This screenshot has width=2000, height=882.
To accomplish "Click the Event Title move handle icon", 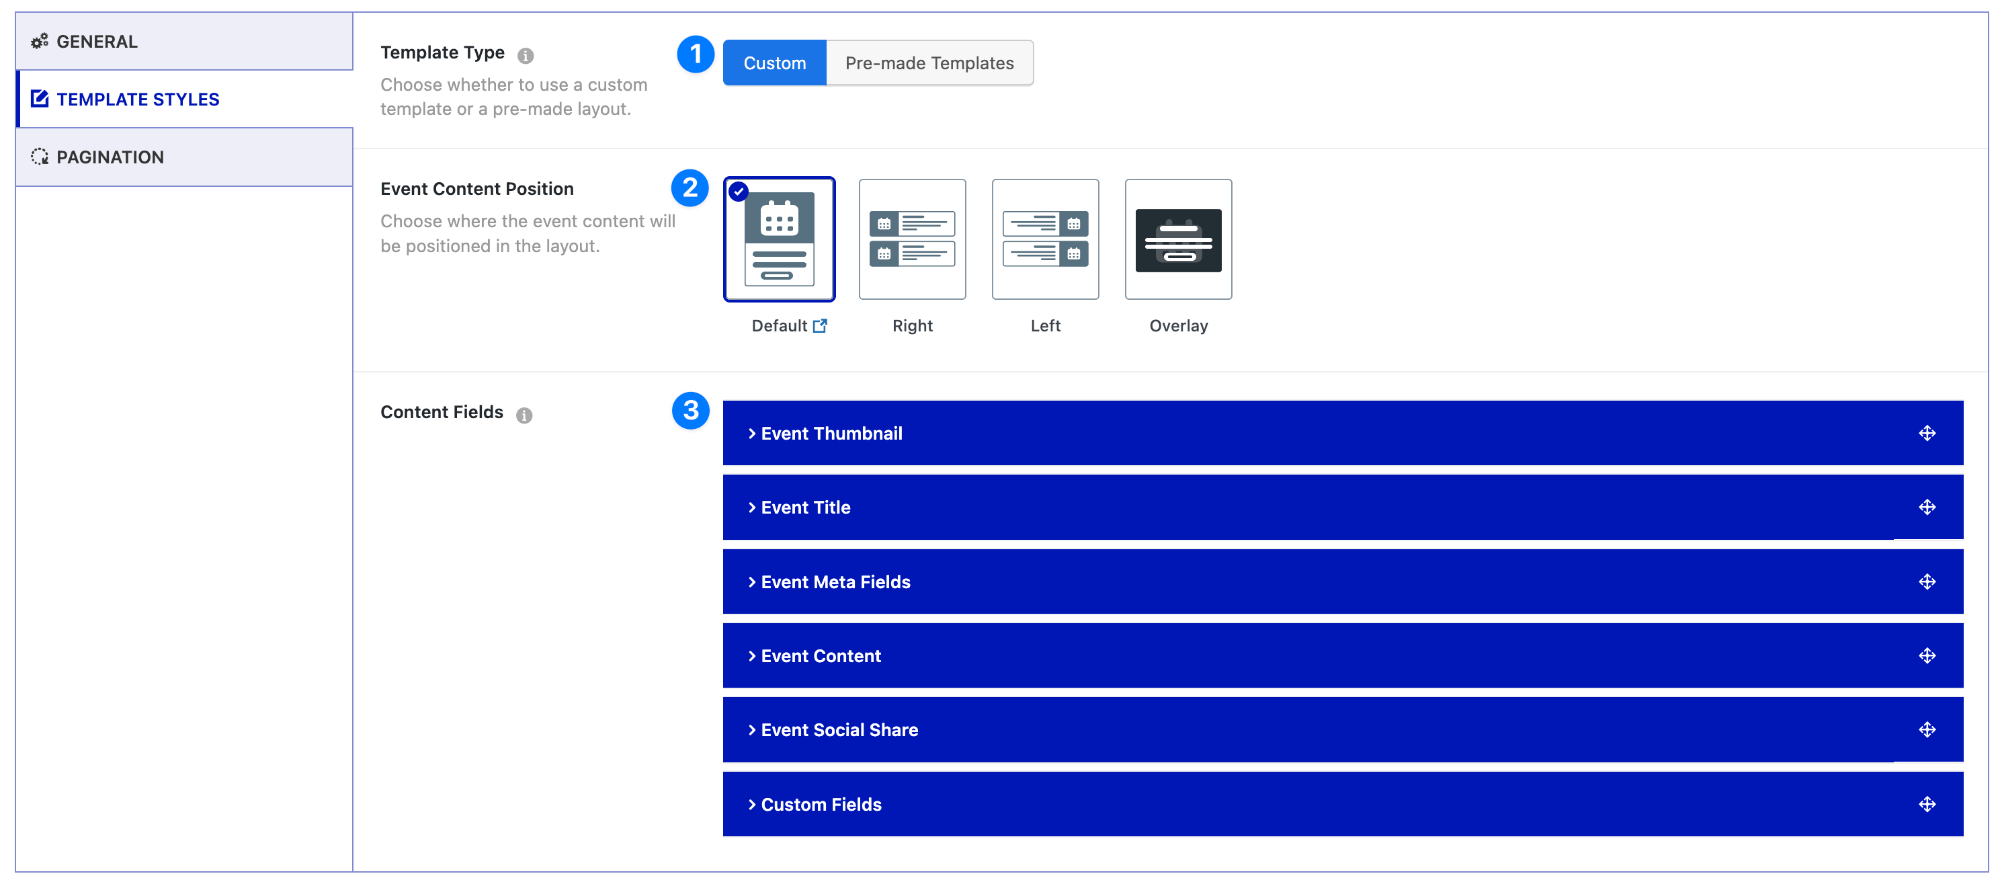I will [1927, 507].
